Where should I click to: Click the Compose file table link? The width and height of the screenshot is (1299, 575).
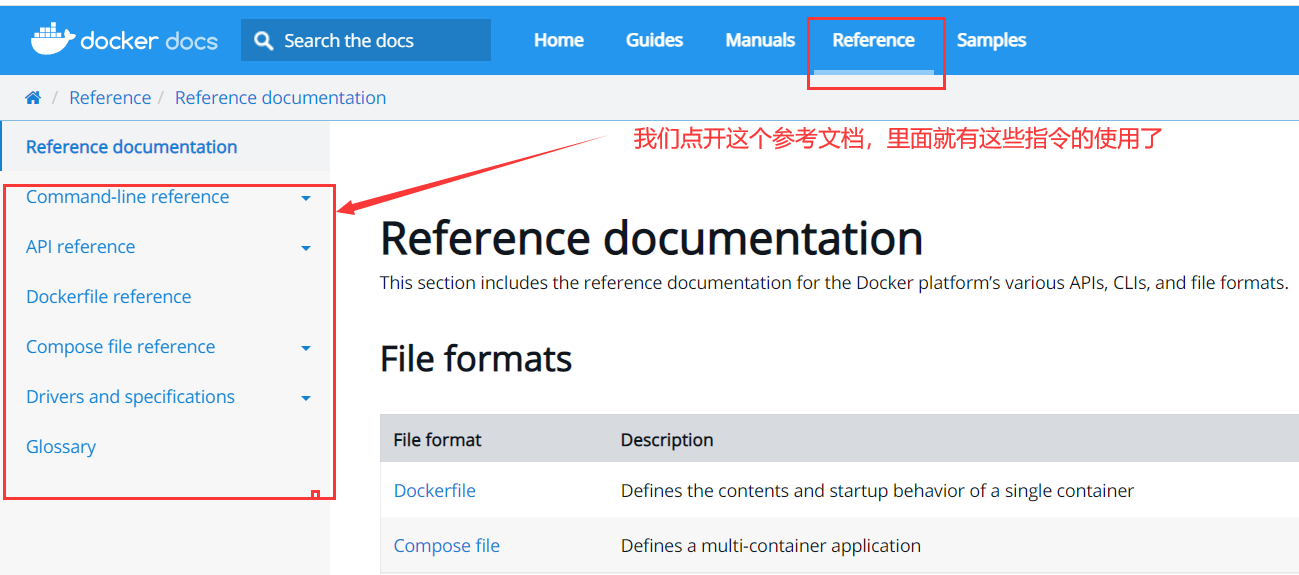point(446,546)
